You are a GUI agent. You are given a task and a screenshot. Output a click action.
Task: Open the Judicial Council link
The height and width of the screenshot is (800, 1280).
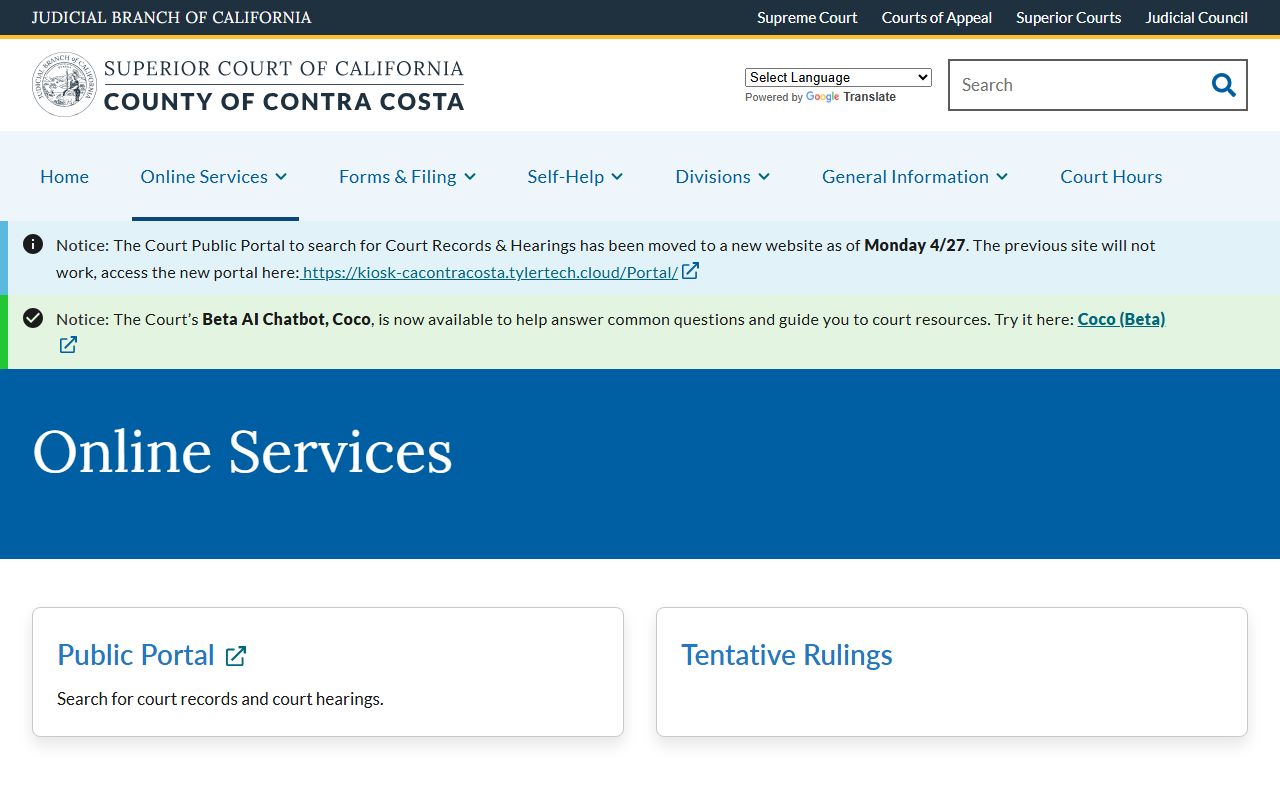point(1197,17)
